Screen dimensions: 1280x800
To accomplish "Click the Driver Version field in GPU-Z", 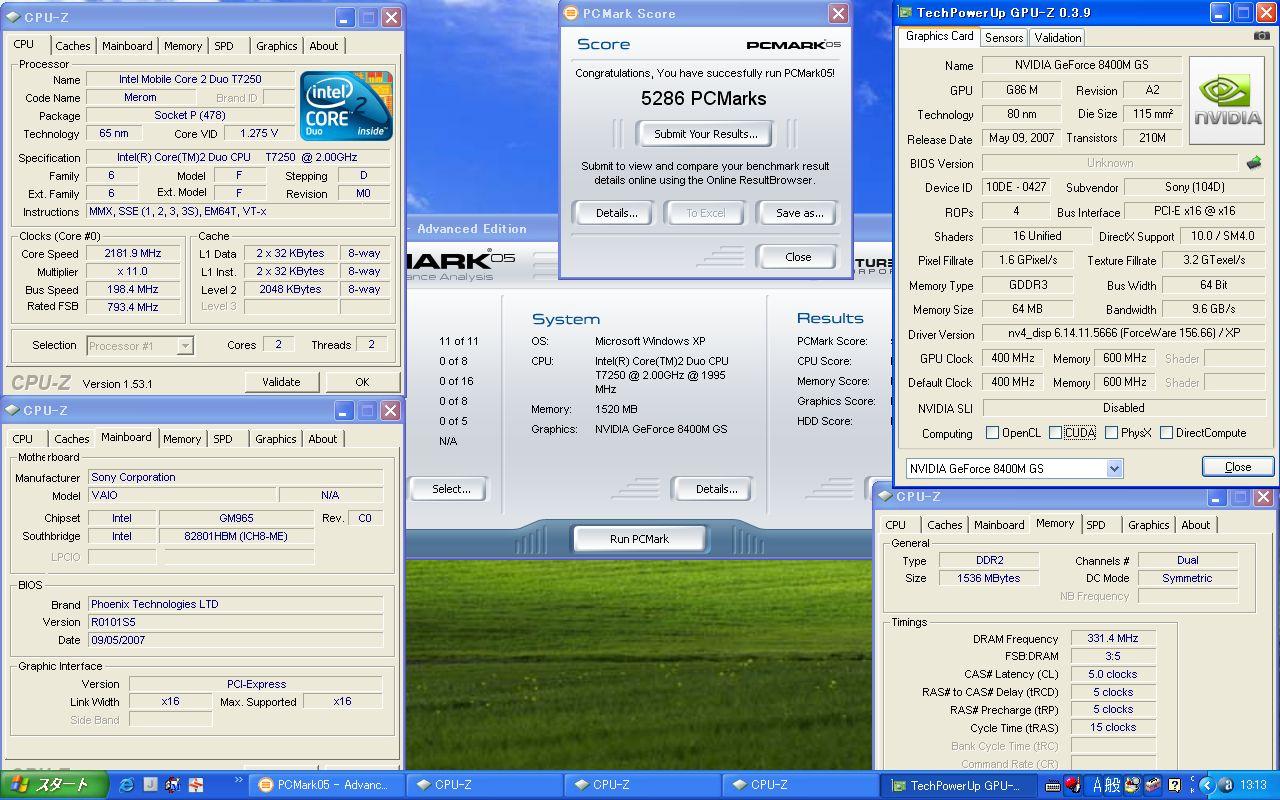I will pos(1124,334).
